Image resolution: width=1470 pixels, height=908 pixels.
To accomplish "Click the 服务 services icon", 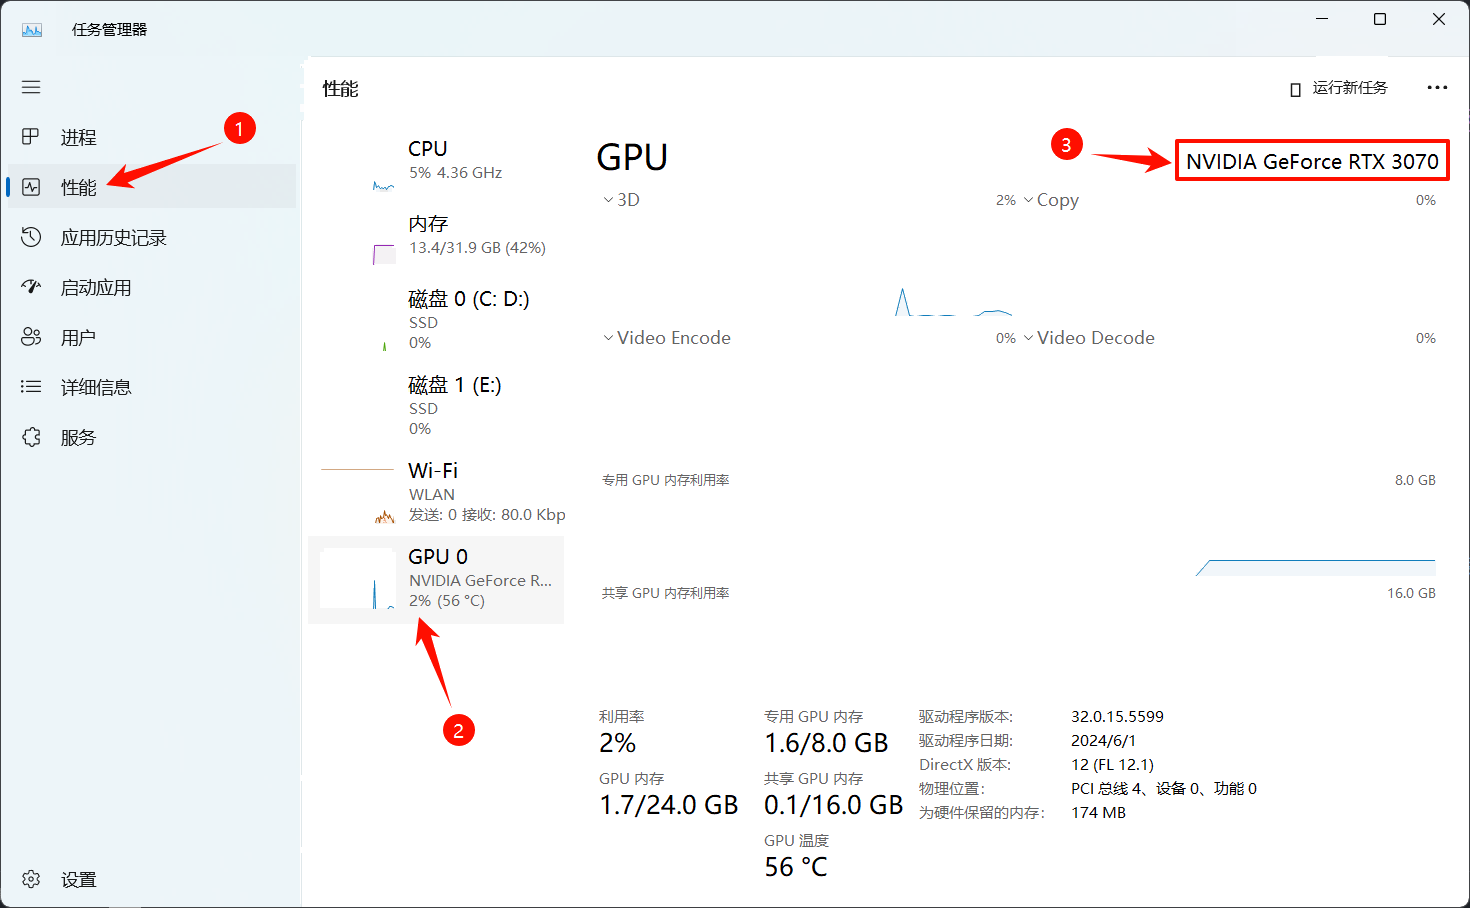I will [31, 437].
